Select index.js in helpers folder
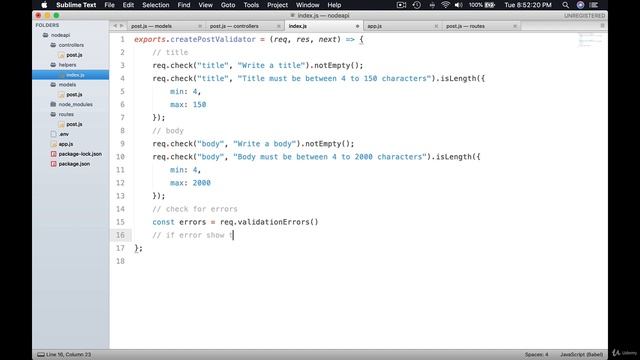Viewport: 640px width, 360px height. (75, 75)
